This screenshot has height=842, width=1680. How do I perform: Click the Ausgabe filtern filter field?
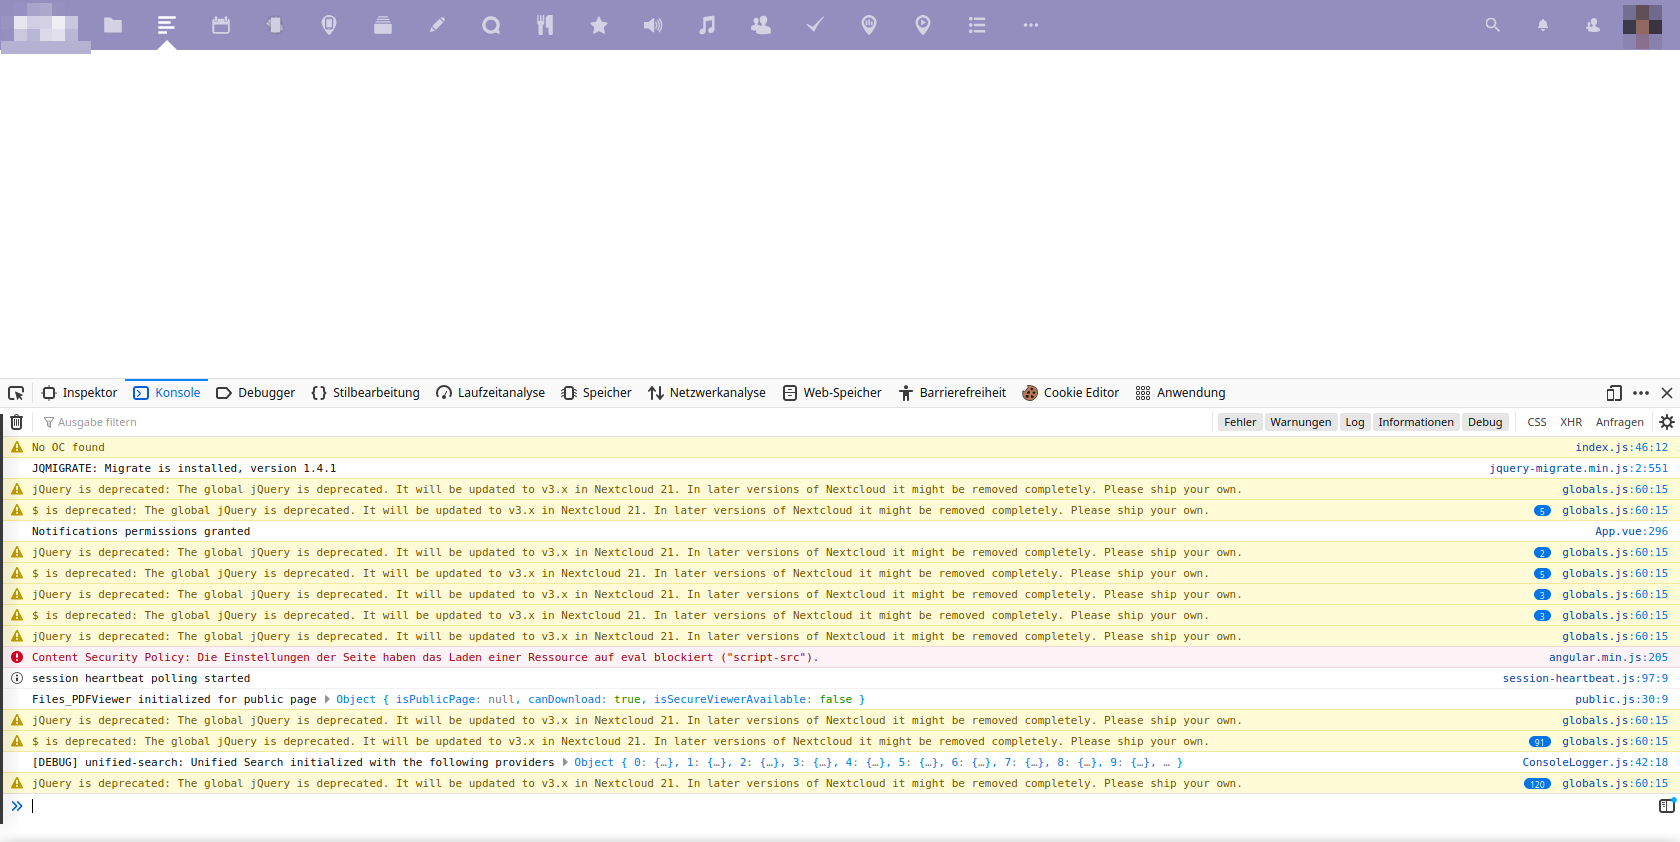625,422
